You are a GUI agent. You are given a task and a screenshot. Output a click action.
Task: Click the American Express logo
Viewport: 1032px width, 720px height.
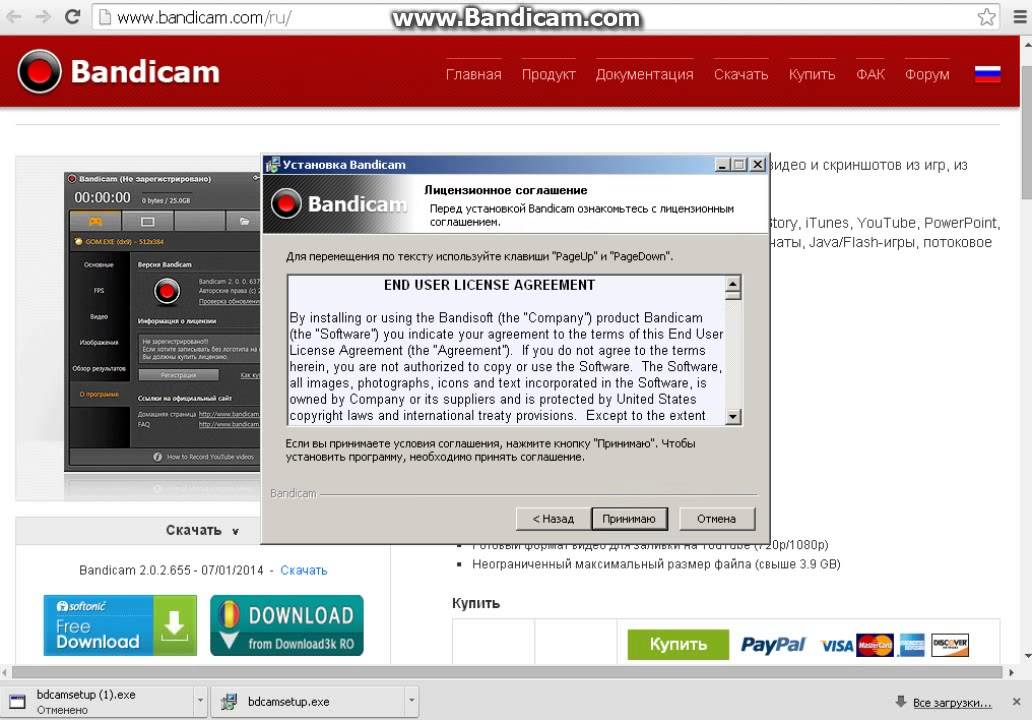(x=912, y=645)
